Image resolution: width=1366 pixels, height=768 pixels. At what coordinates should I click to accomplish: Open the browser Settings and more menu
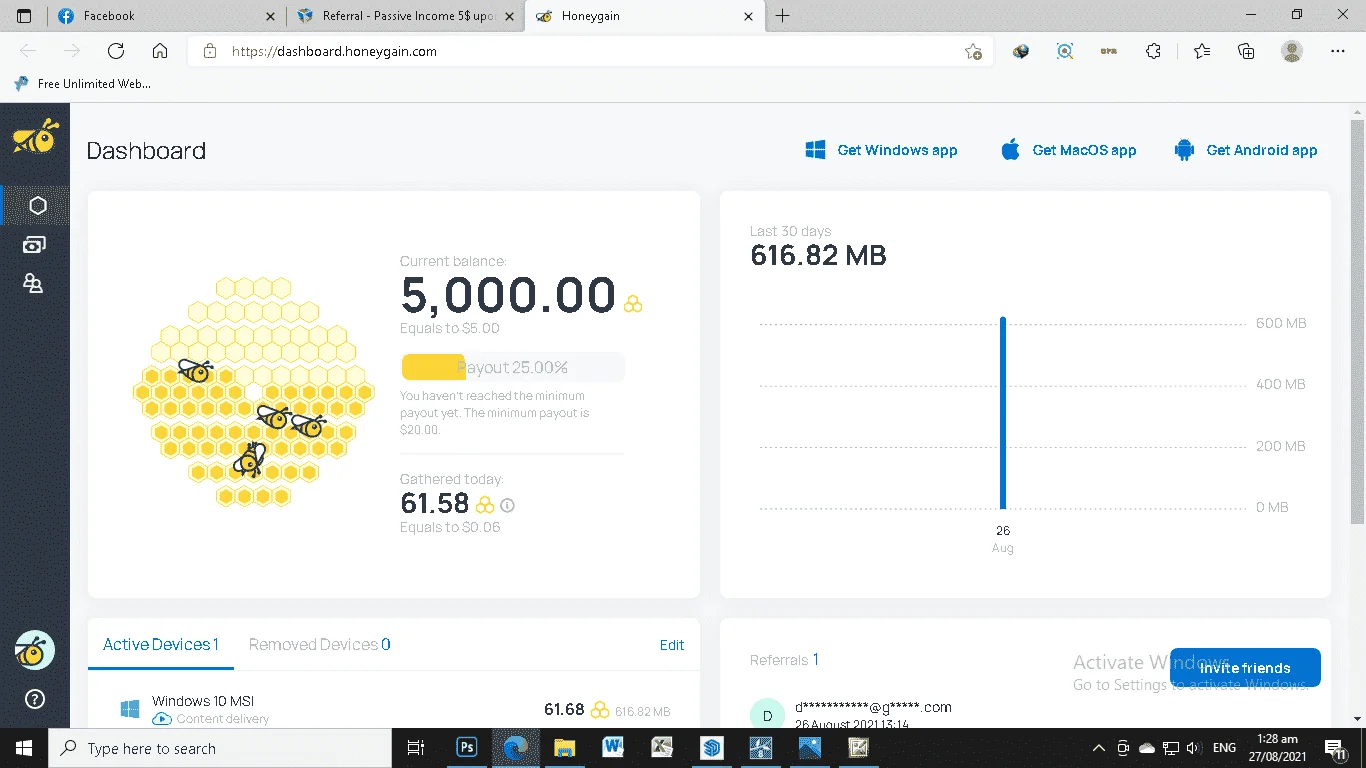pyautogui.click(x=1338, y=51)
